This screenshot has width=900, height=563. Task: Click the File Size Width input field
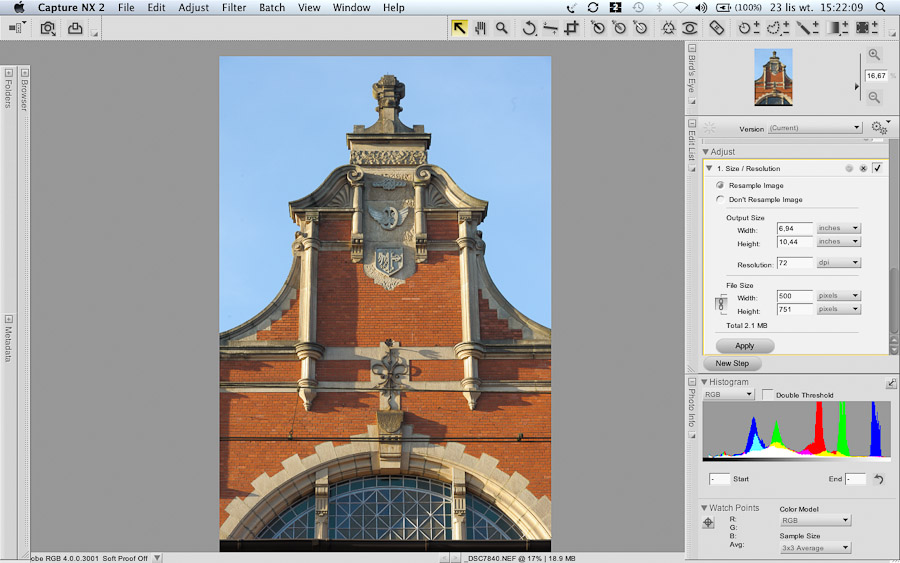click(x=795, y=296)
